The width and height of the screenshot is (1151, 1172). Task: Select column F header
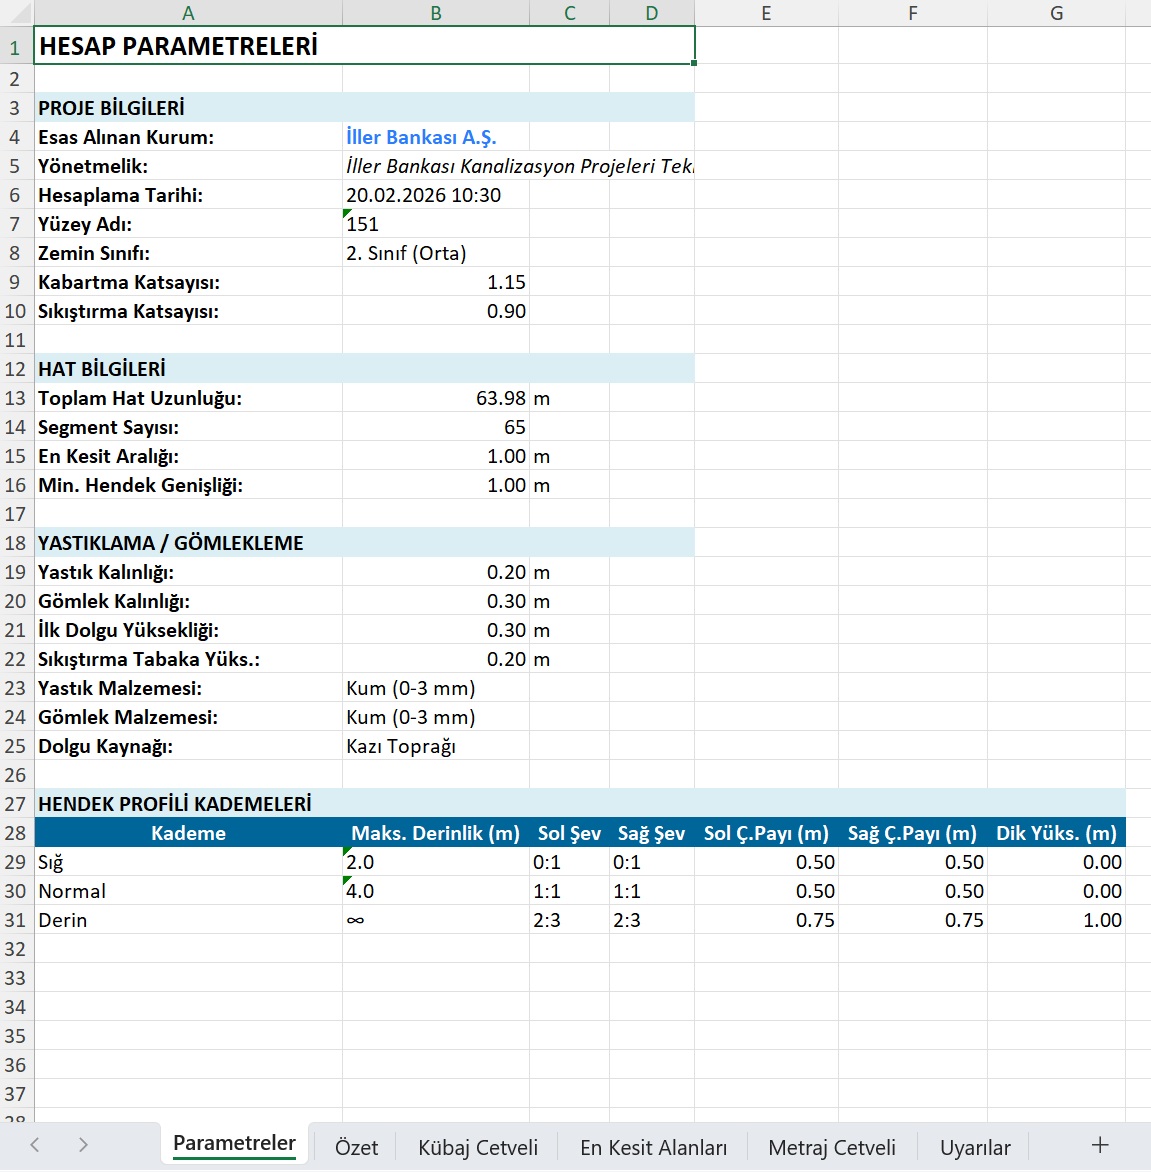(913, 13)
